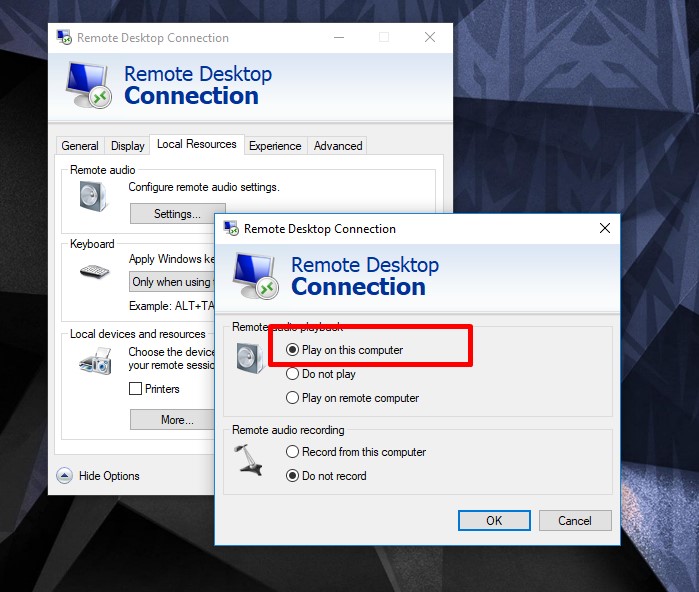Viewport: 699px width, 592px height.
Task: Cancel the audio settings dialog
Action: 575,521
